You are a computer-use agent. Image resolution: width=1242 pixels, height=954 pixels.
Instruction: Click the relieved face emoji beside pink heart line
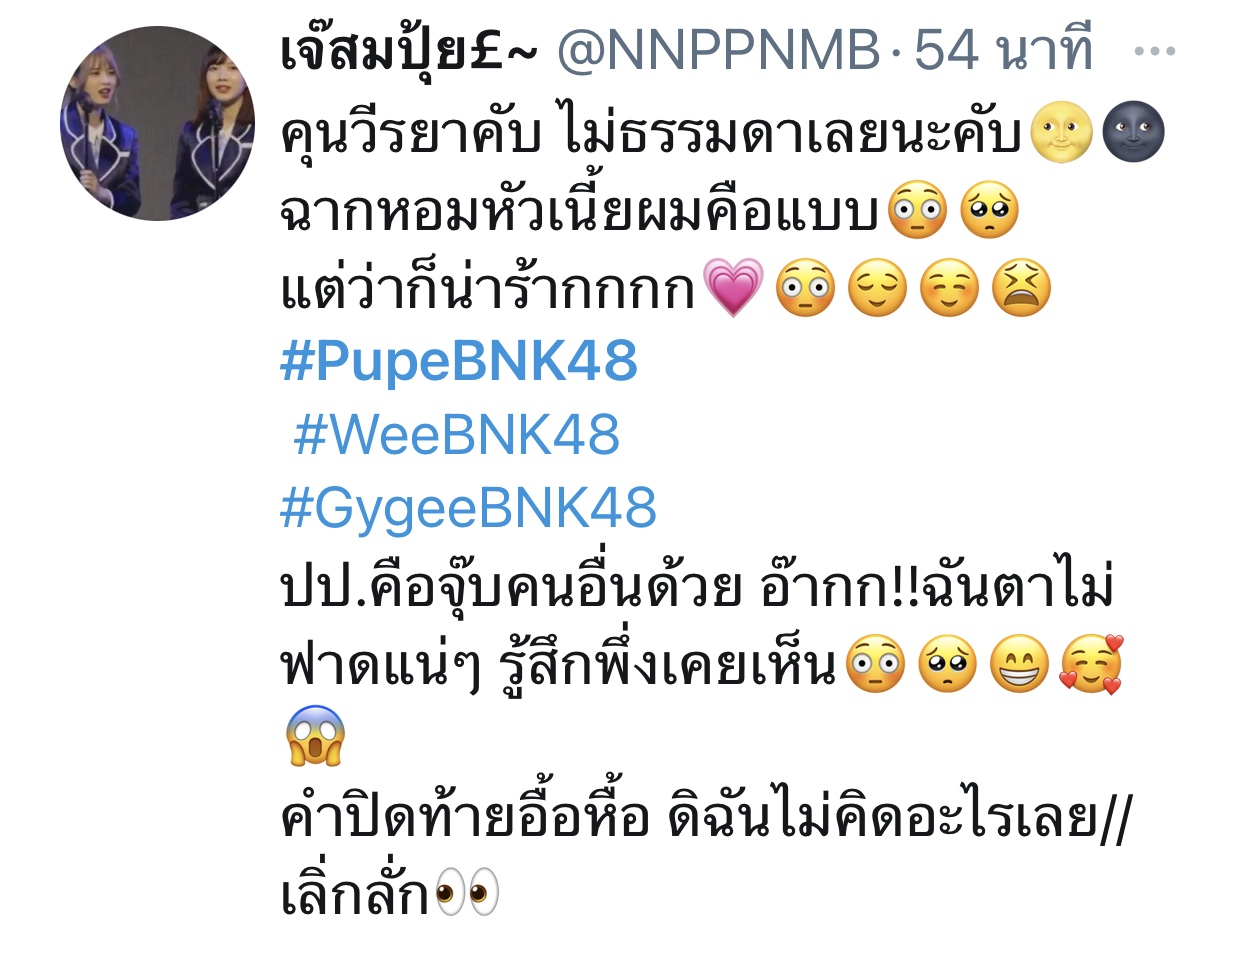877,287
